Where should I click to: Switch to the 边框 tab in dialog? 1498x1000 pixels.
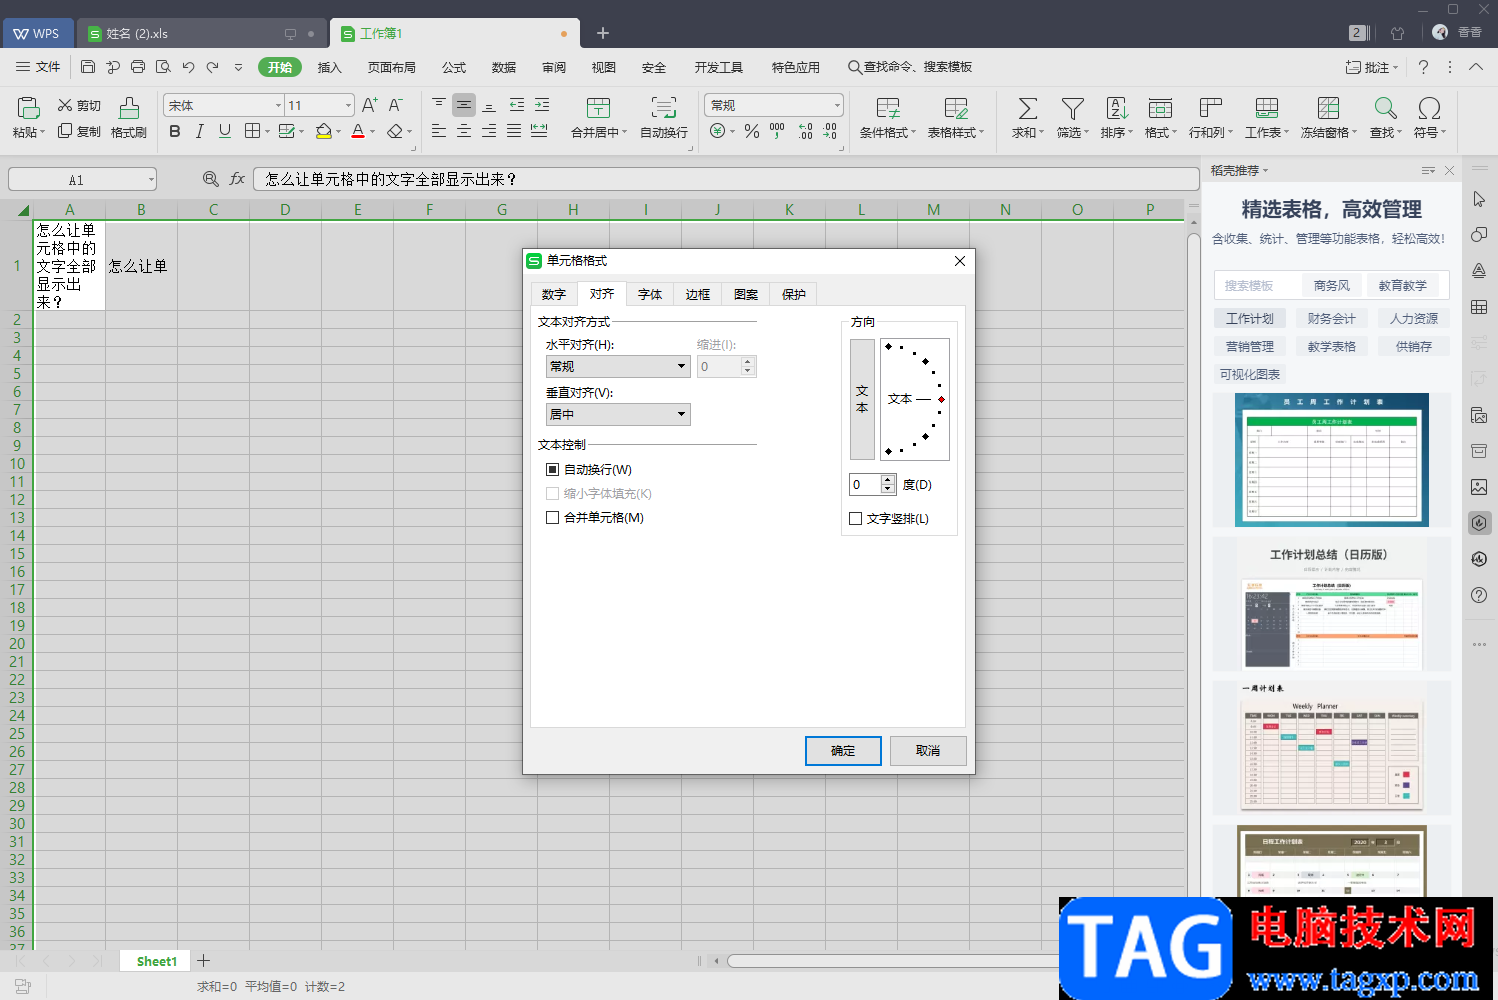click(x=698, y=294)
